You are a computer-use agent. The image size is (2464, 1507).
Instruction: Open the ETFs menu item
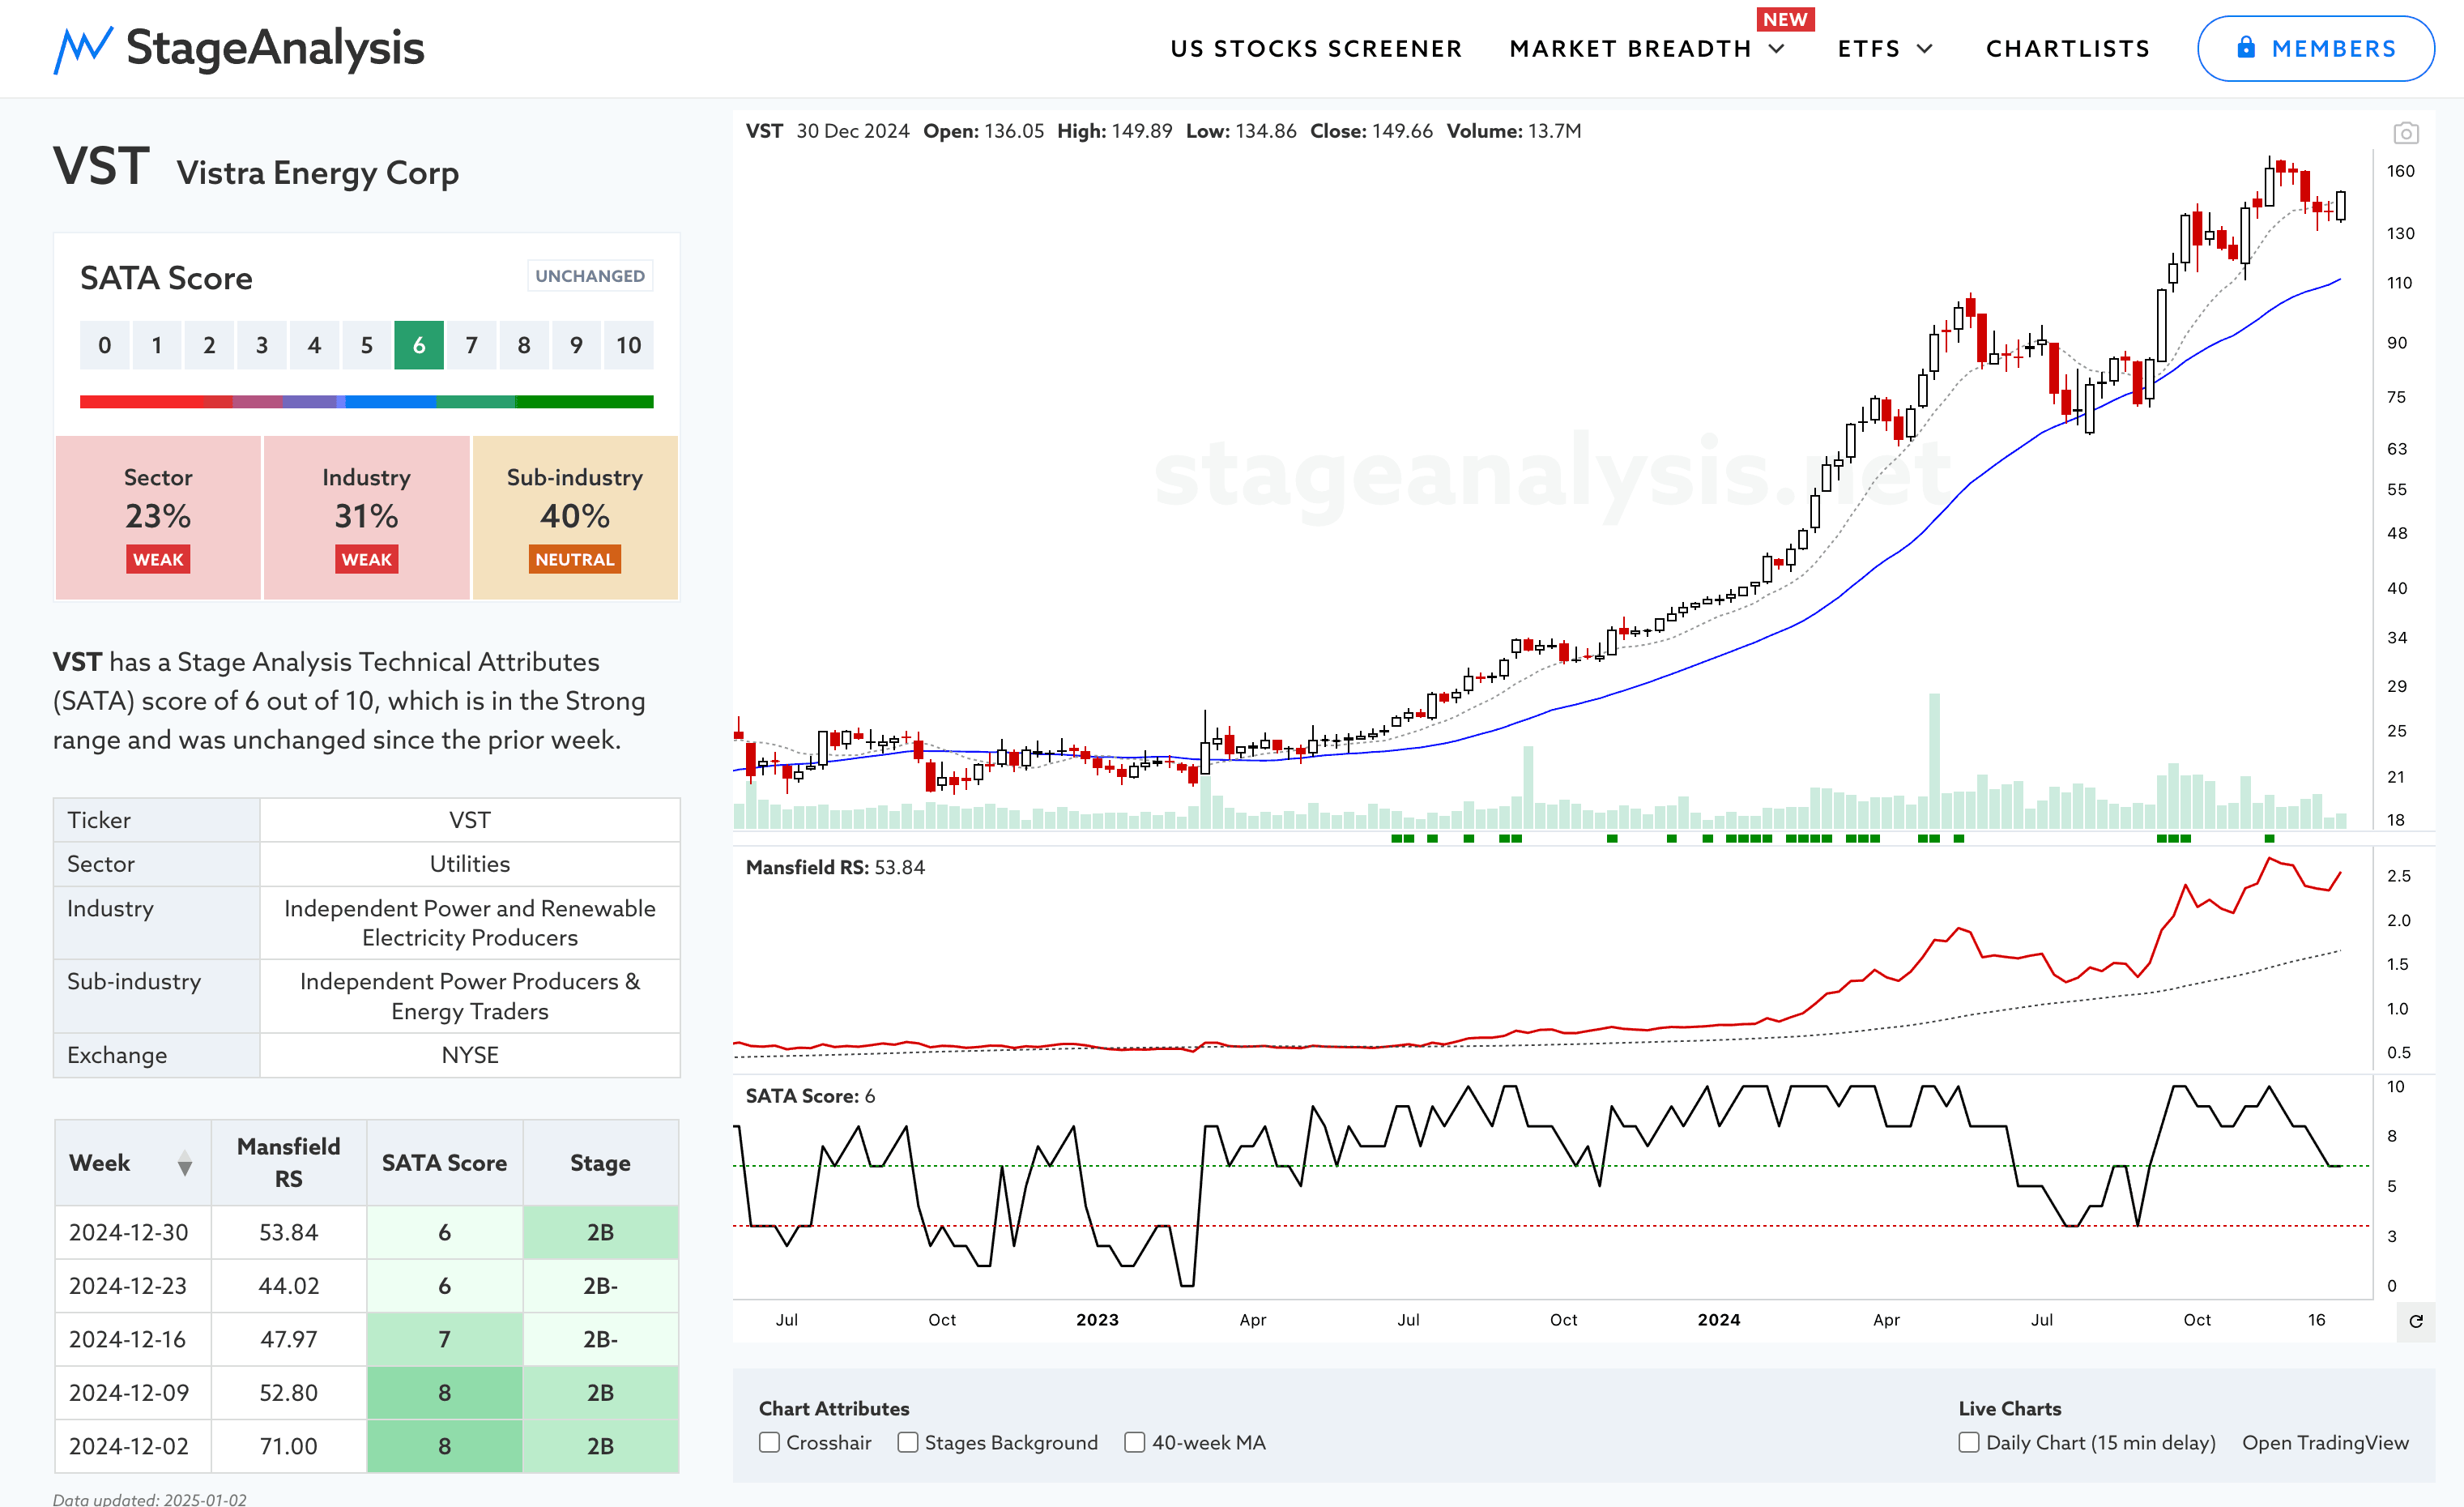(1869, 48)
